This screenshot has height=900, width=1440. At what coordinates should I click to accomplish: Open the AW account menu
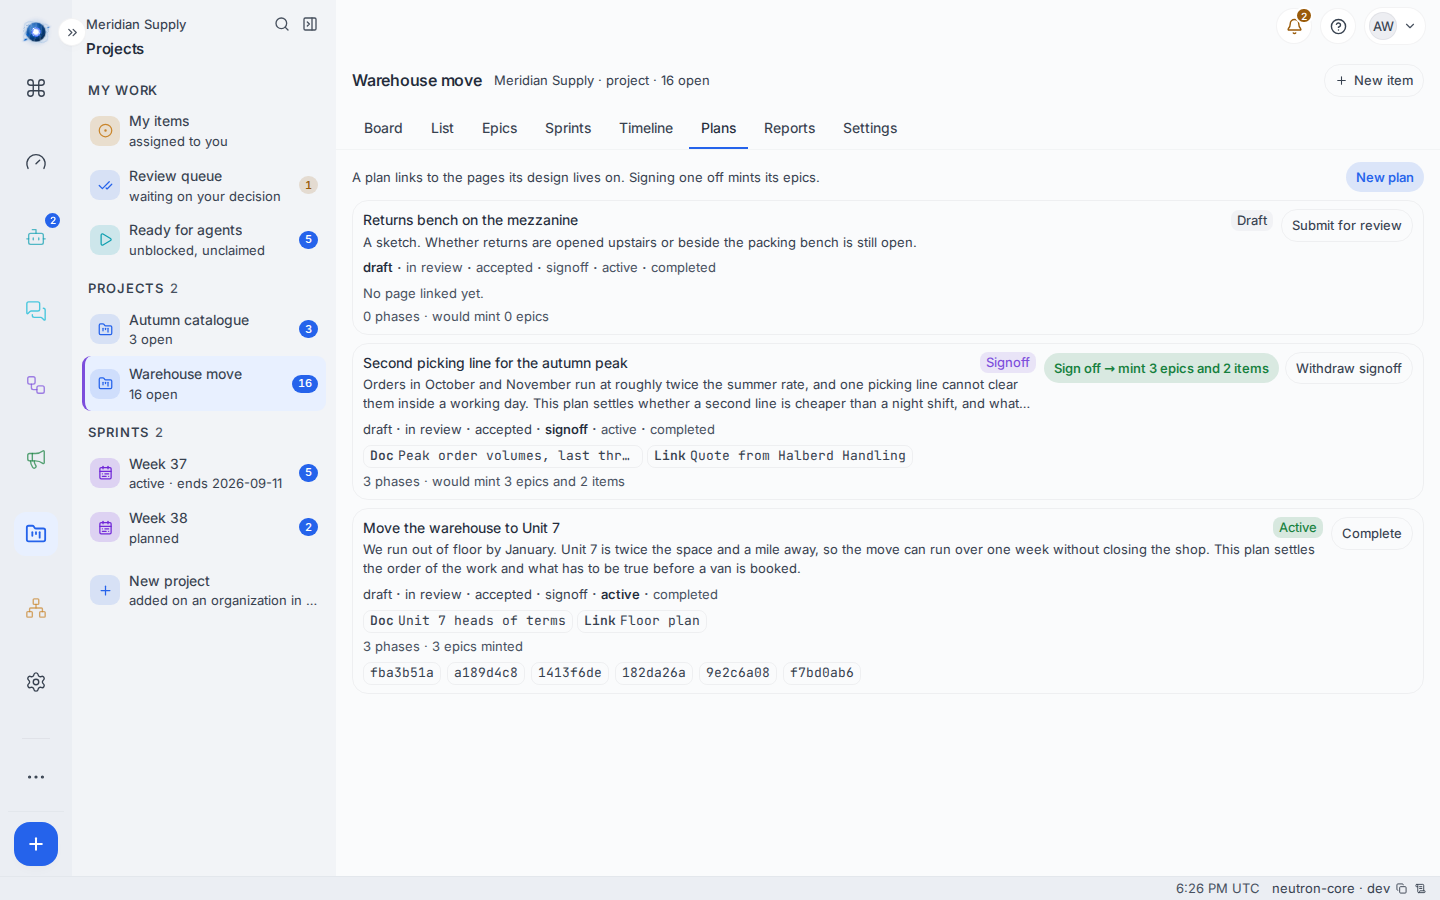(x=1395, y=26)
